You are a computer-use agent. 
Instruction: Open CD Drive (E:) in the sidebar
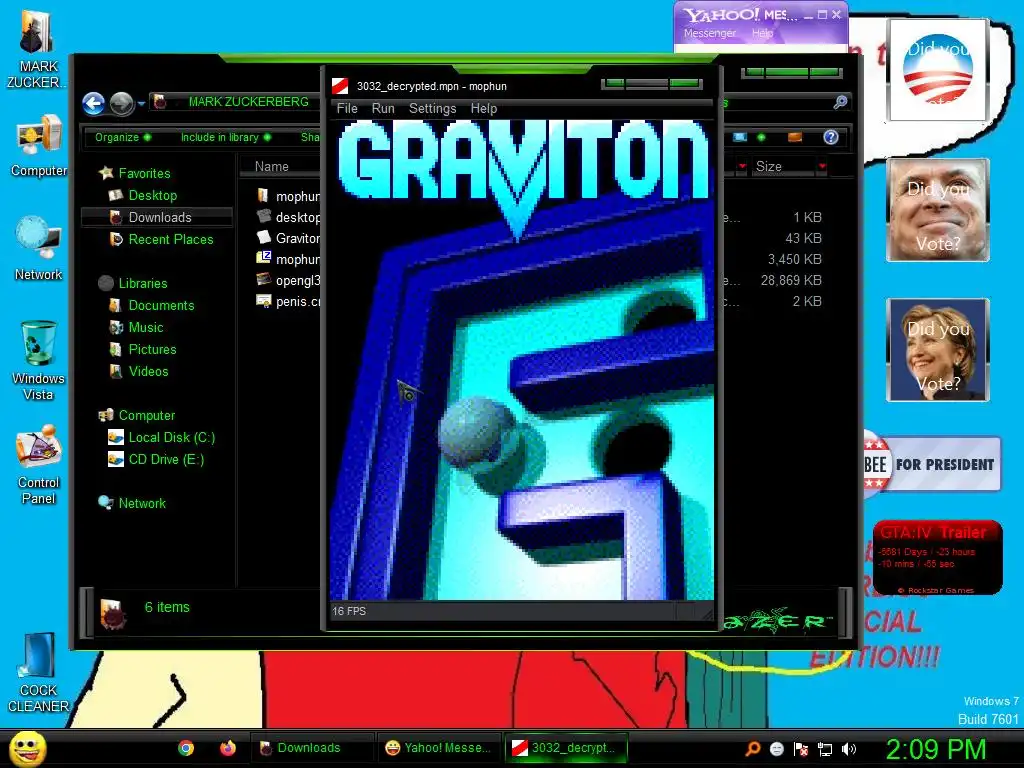click(166, 460)
